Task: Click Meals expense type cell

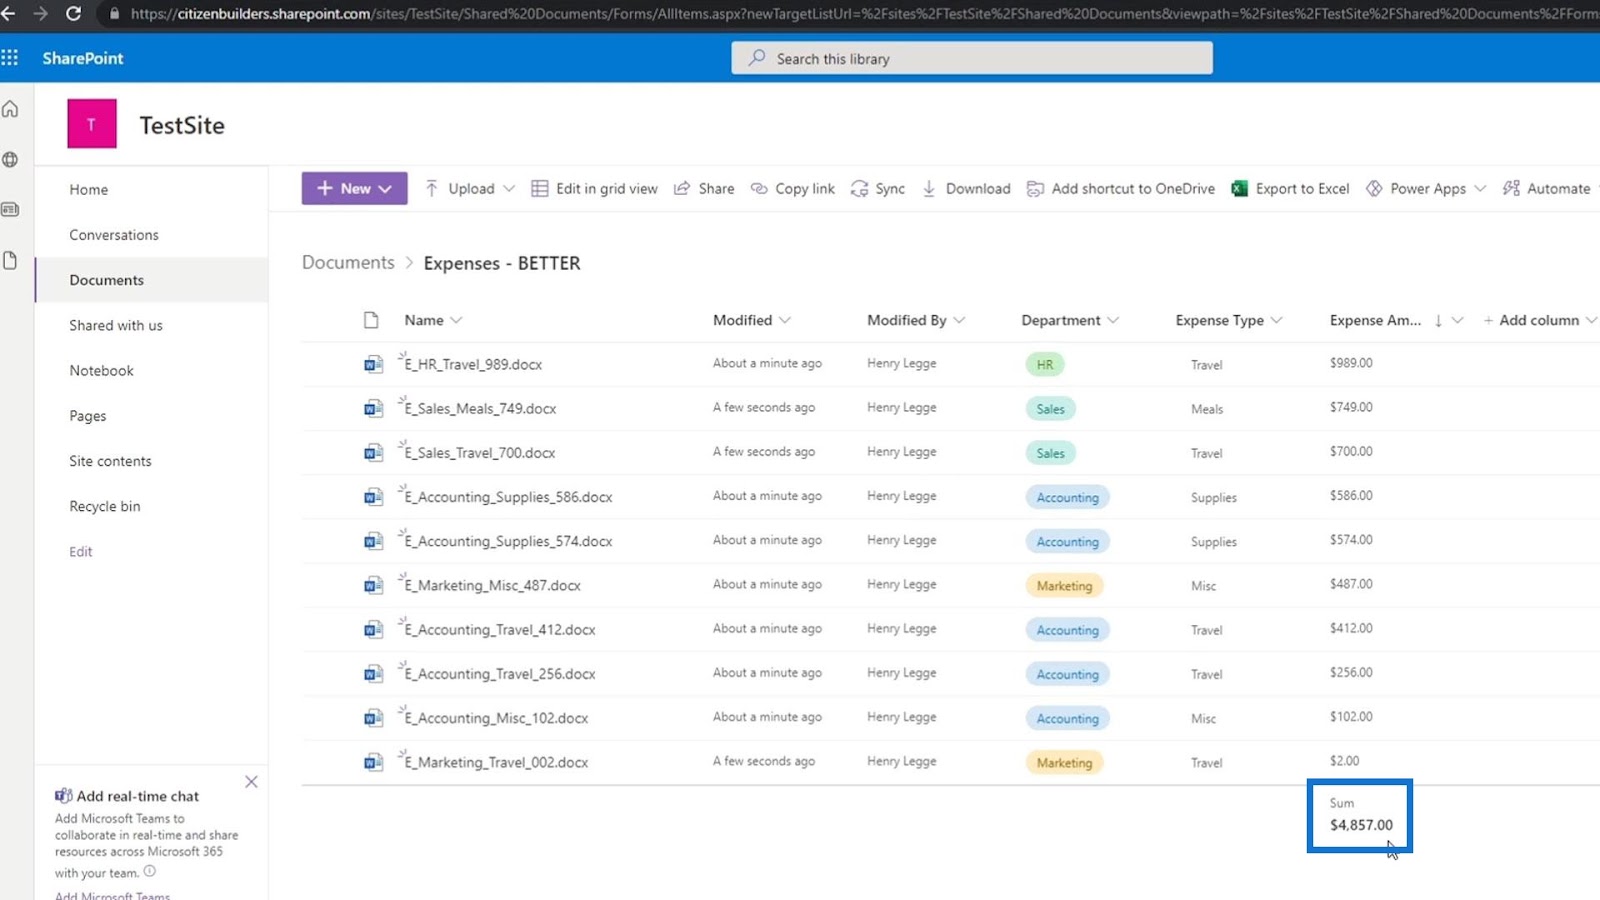Action: click(1207, 409)
